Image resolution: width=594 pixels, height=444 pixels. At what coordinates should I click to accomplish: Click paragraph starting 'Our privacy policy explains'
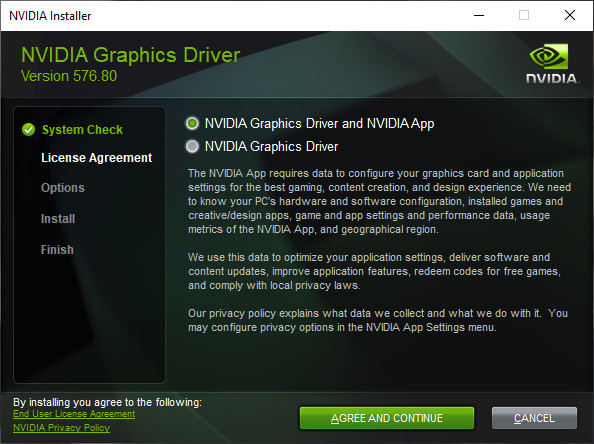pyautogui.click(x=378, y=320)
